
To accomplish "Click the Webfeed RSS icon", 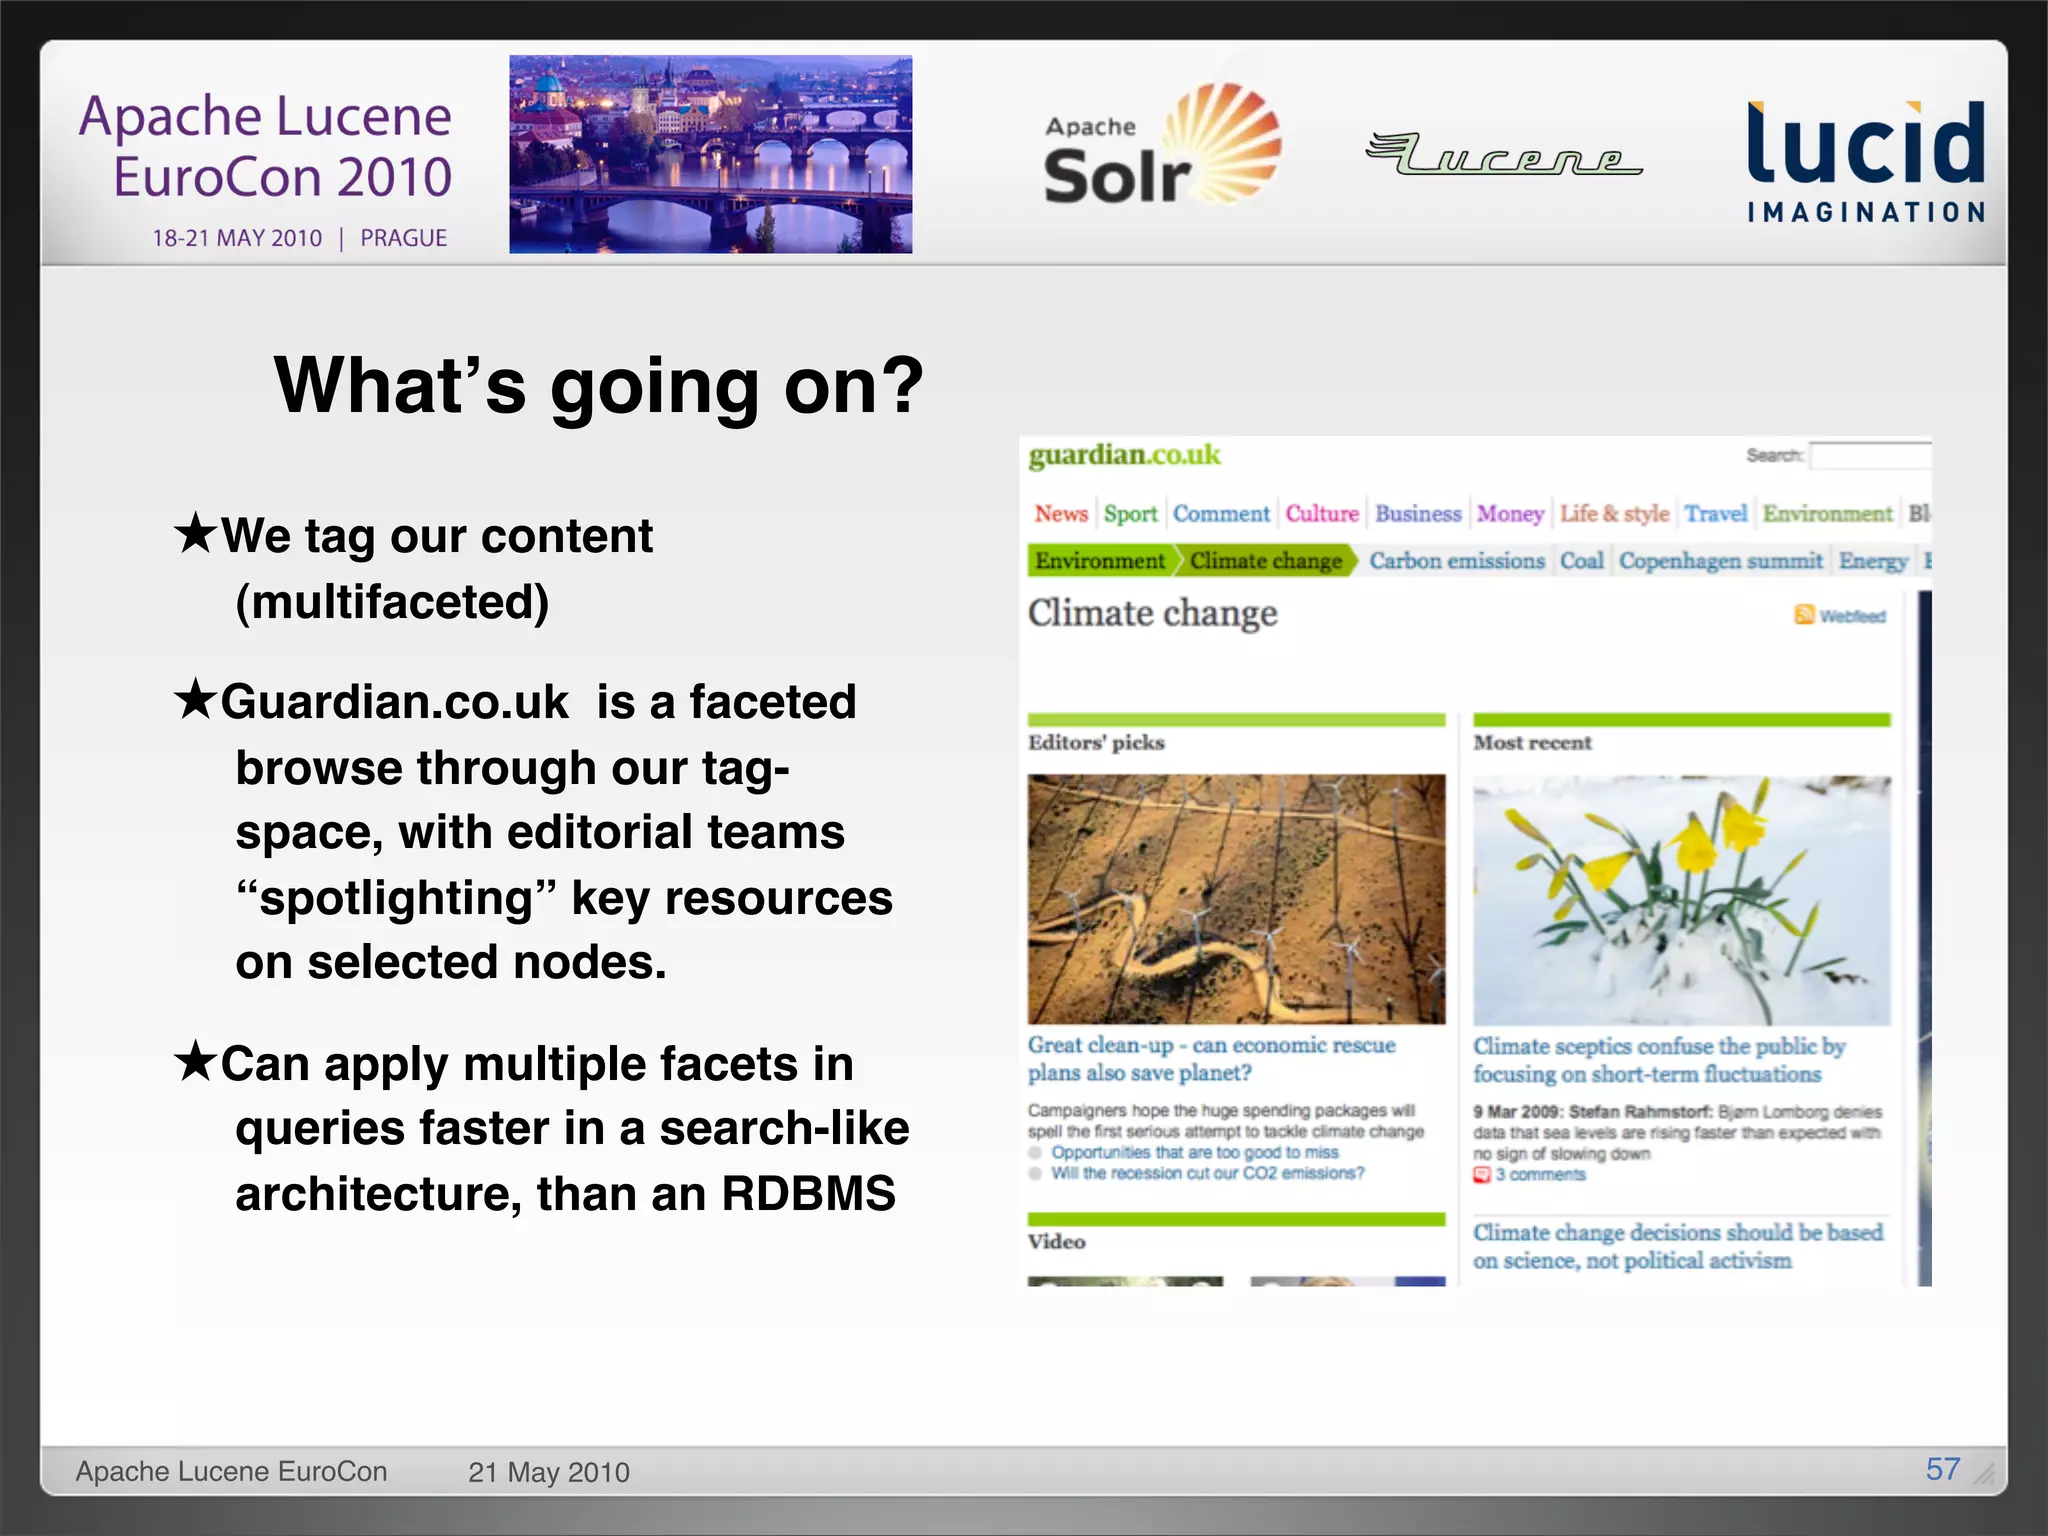I will click(x=1804, y=614).
